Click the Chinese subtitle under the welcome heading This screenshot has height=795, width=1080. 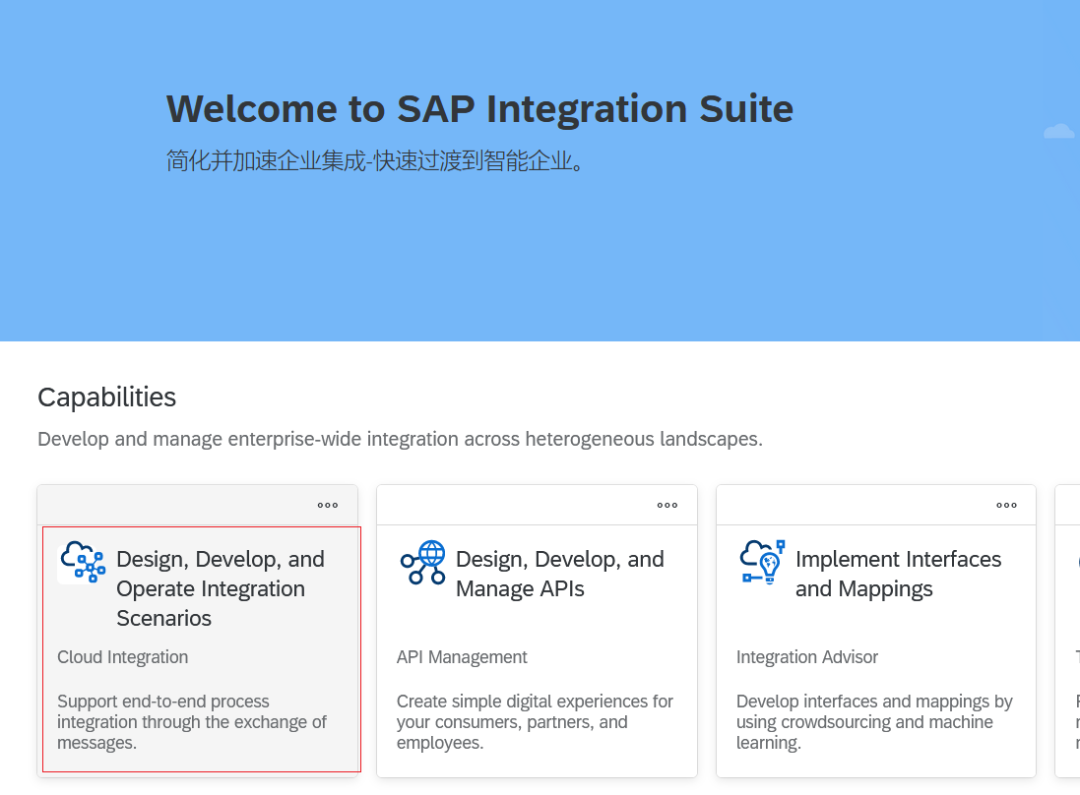point(376,161)
